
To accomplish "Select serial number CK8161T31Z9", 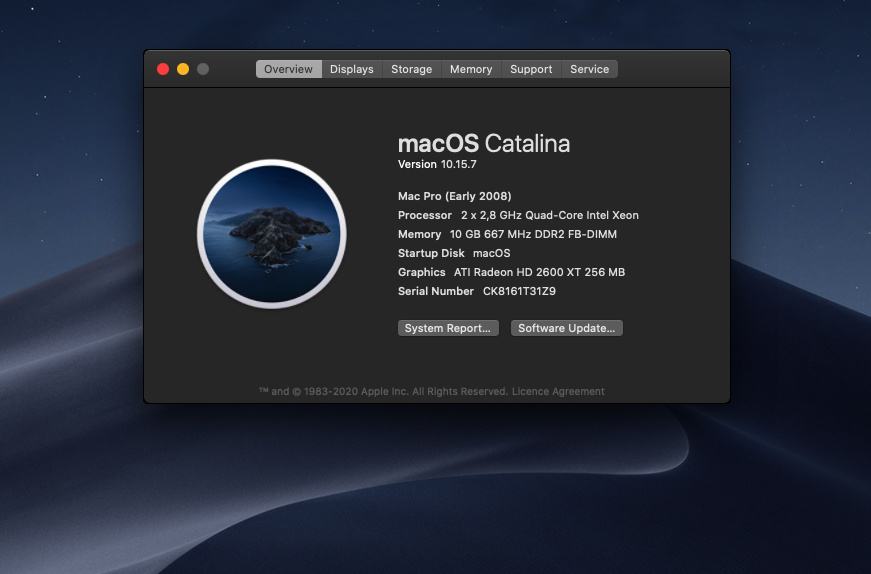I will point(519,291).
